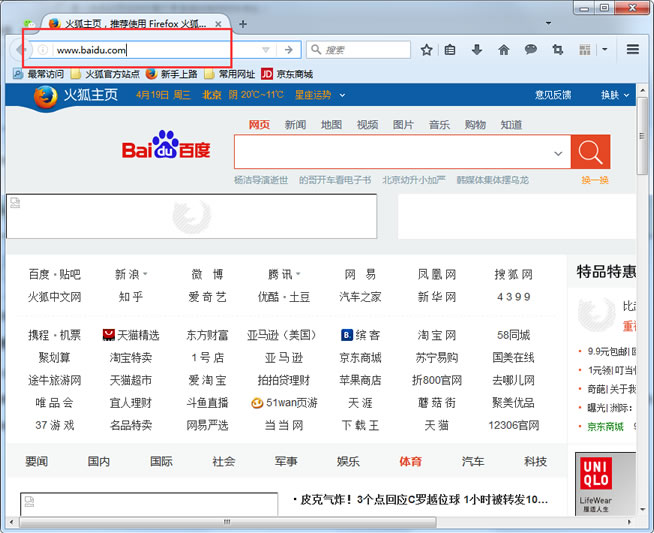Click the Baidu logo

click(x=166, y=145)
